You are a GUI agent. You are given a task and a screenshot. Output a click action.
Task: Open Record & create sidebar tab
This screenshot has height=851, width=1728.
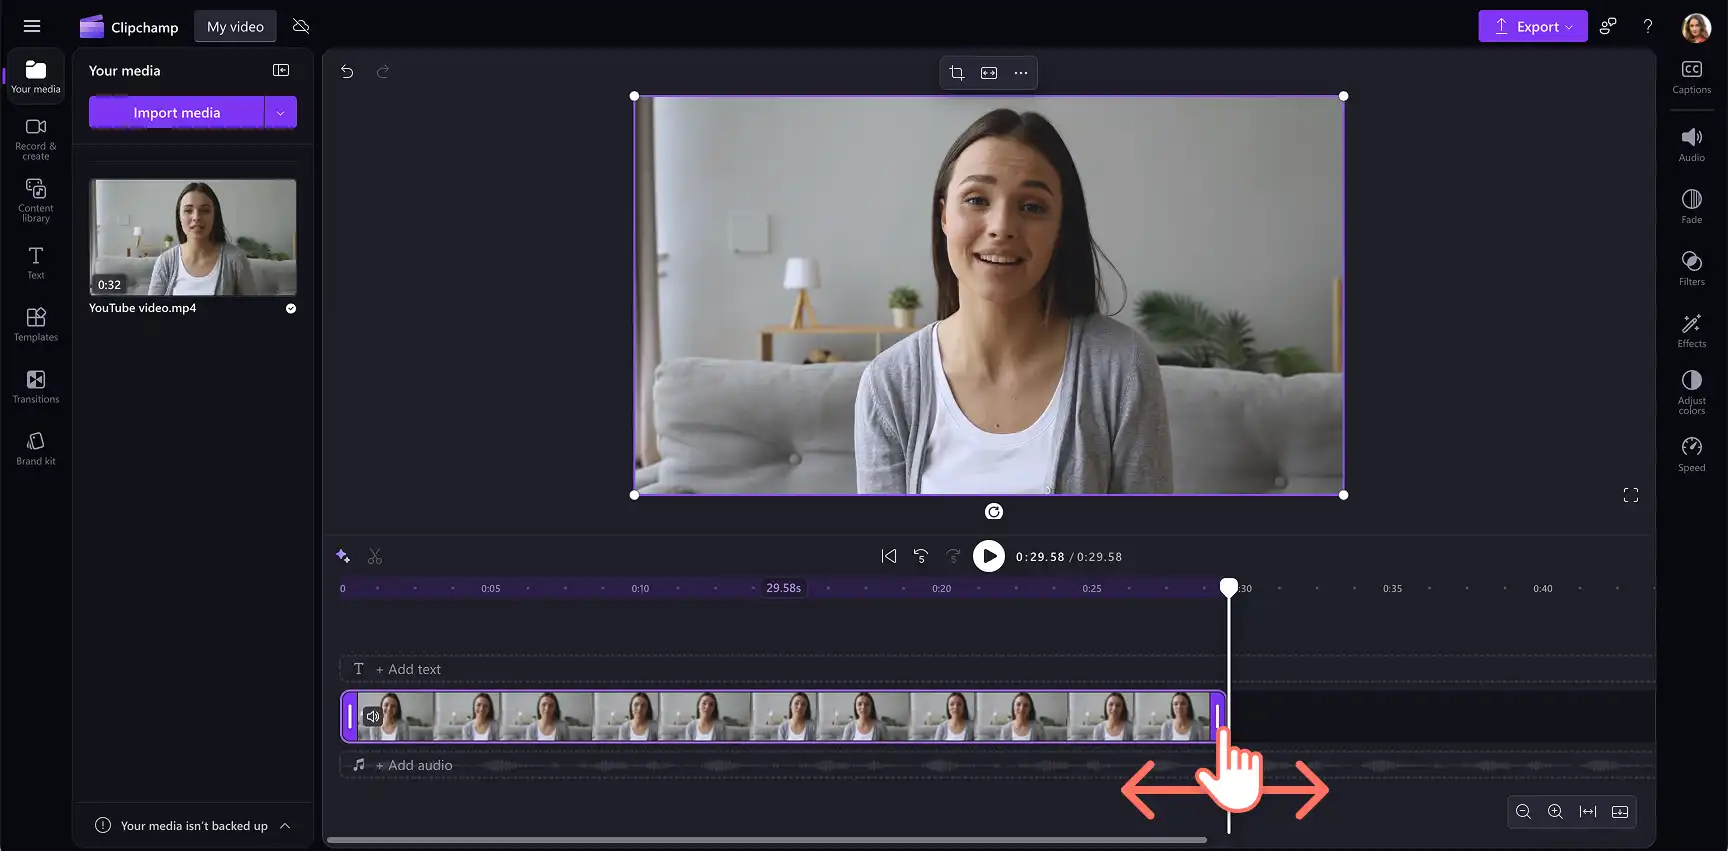36,138
